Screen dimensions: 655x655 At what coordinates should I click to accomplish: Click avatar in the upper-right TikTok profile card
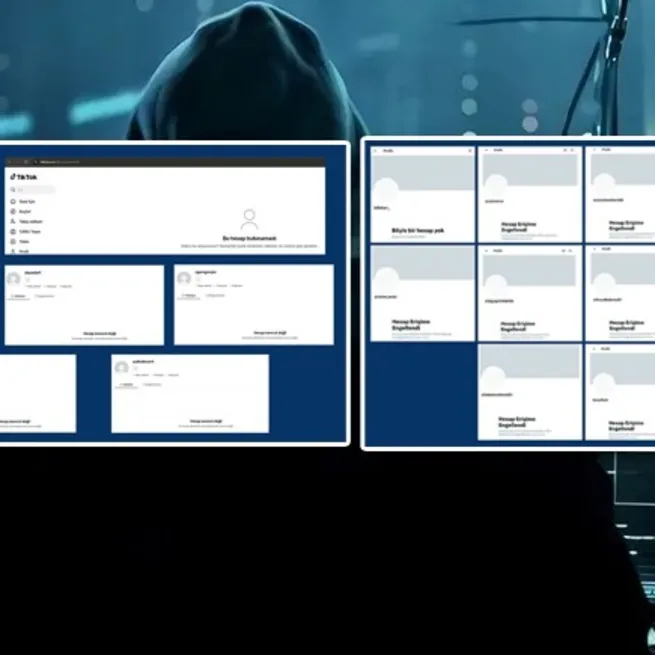click(184, 279)
